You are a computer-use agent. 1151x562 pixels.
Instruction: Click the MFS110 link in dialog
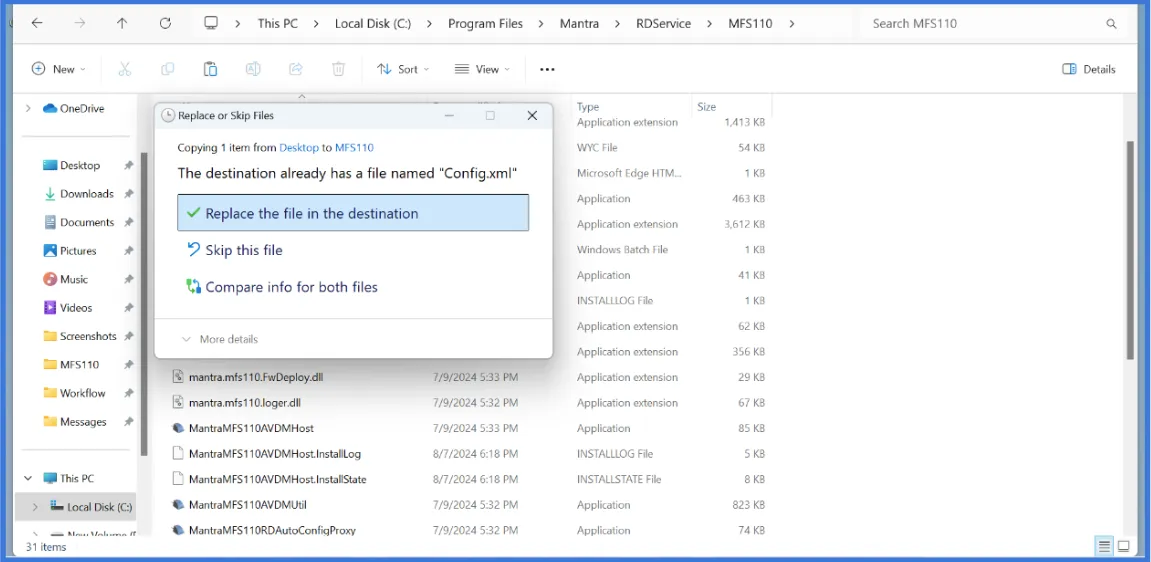pyautogui.click(x=355, y=147)
